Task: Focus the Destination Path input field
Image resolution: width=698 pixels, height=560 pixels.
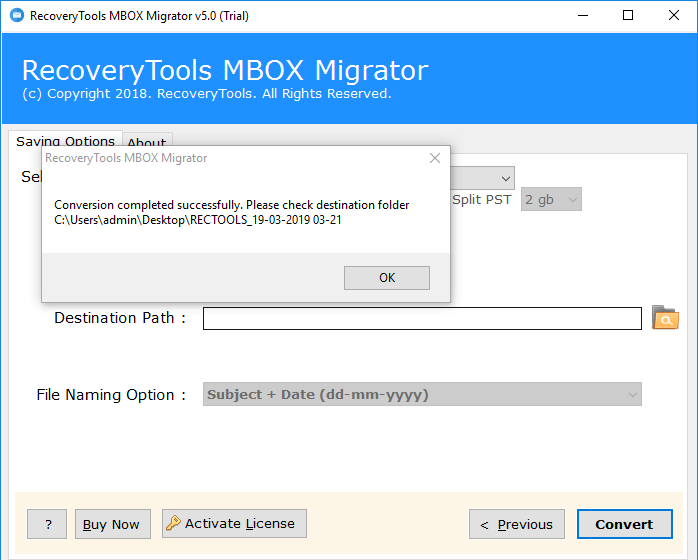Action: point(422,318)
